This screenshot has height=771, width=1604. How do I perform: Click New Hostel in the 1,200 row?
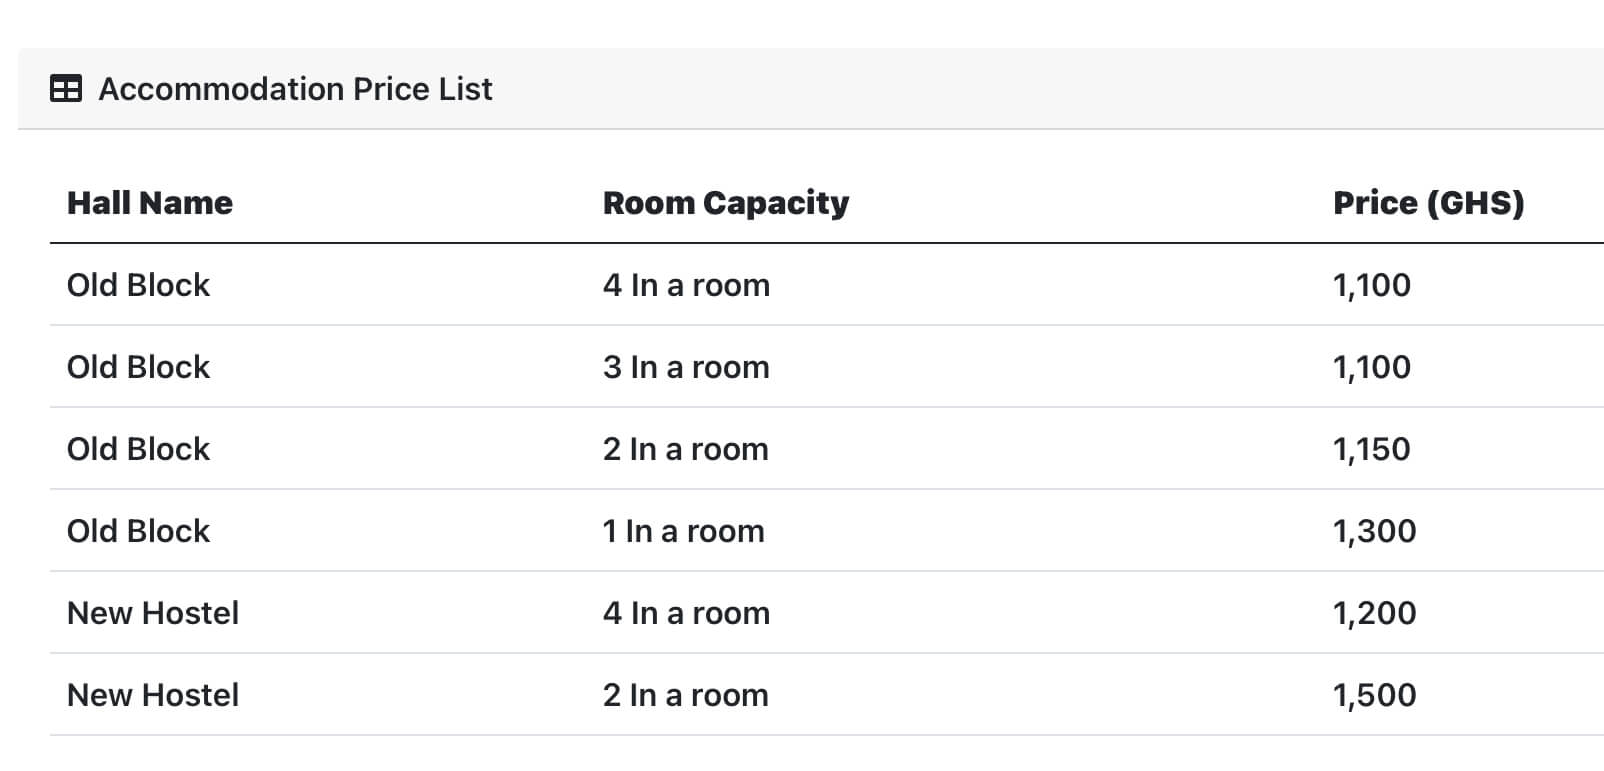153,613
